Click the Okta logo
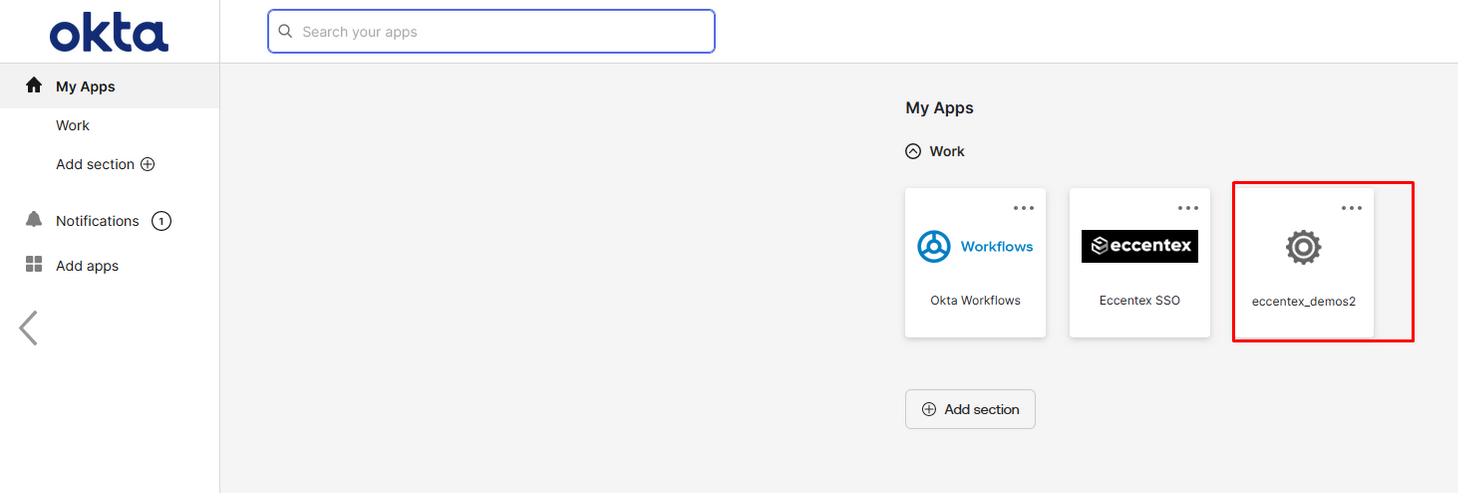The height and width of the screenshot is (493, 1458). [x=109, y=33]
